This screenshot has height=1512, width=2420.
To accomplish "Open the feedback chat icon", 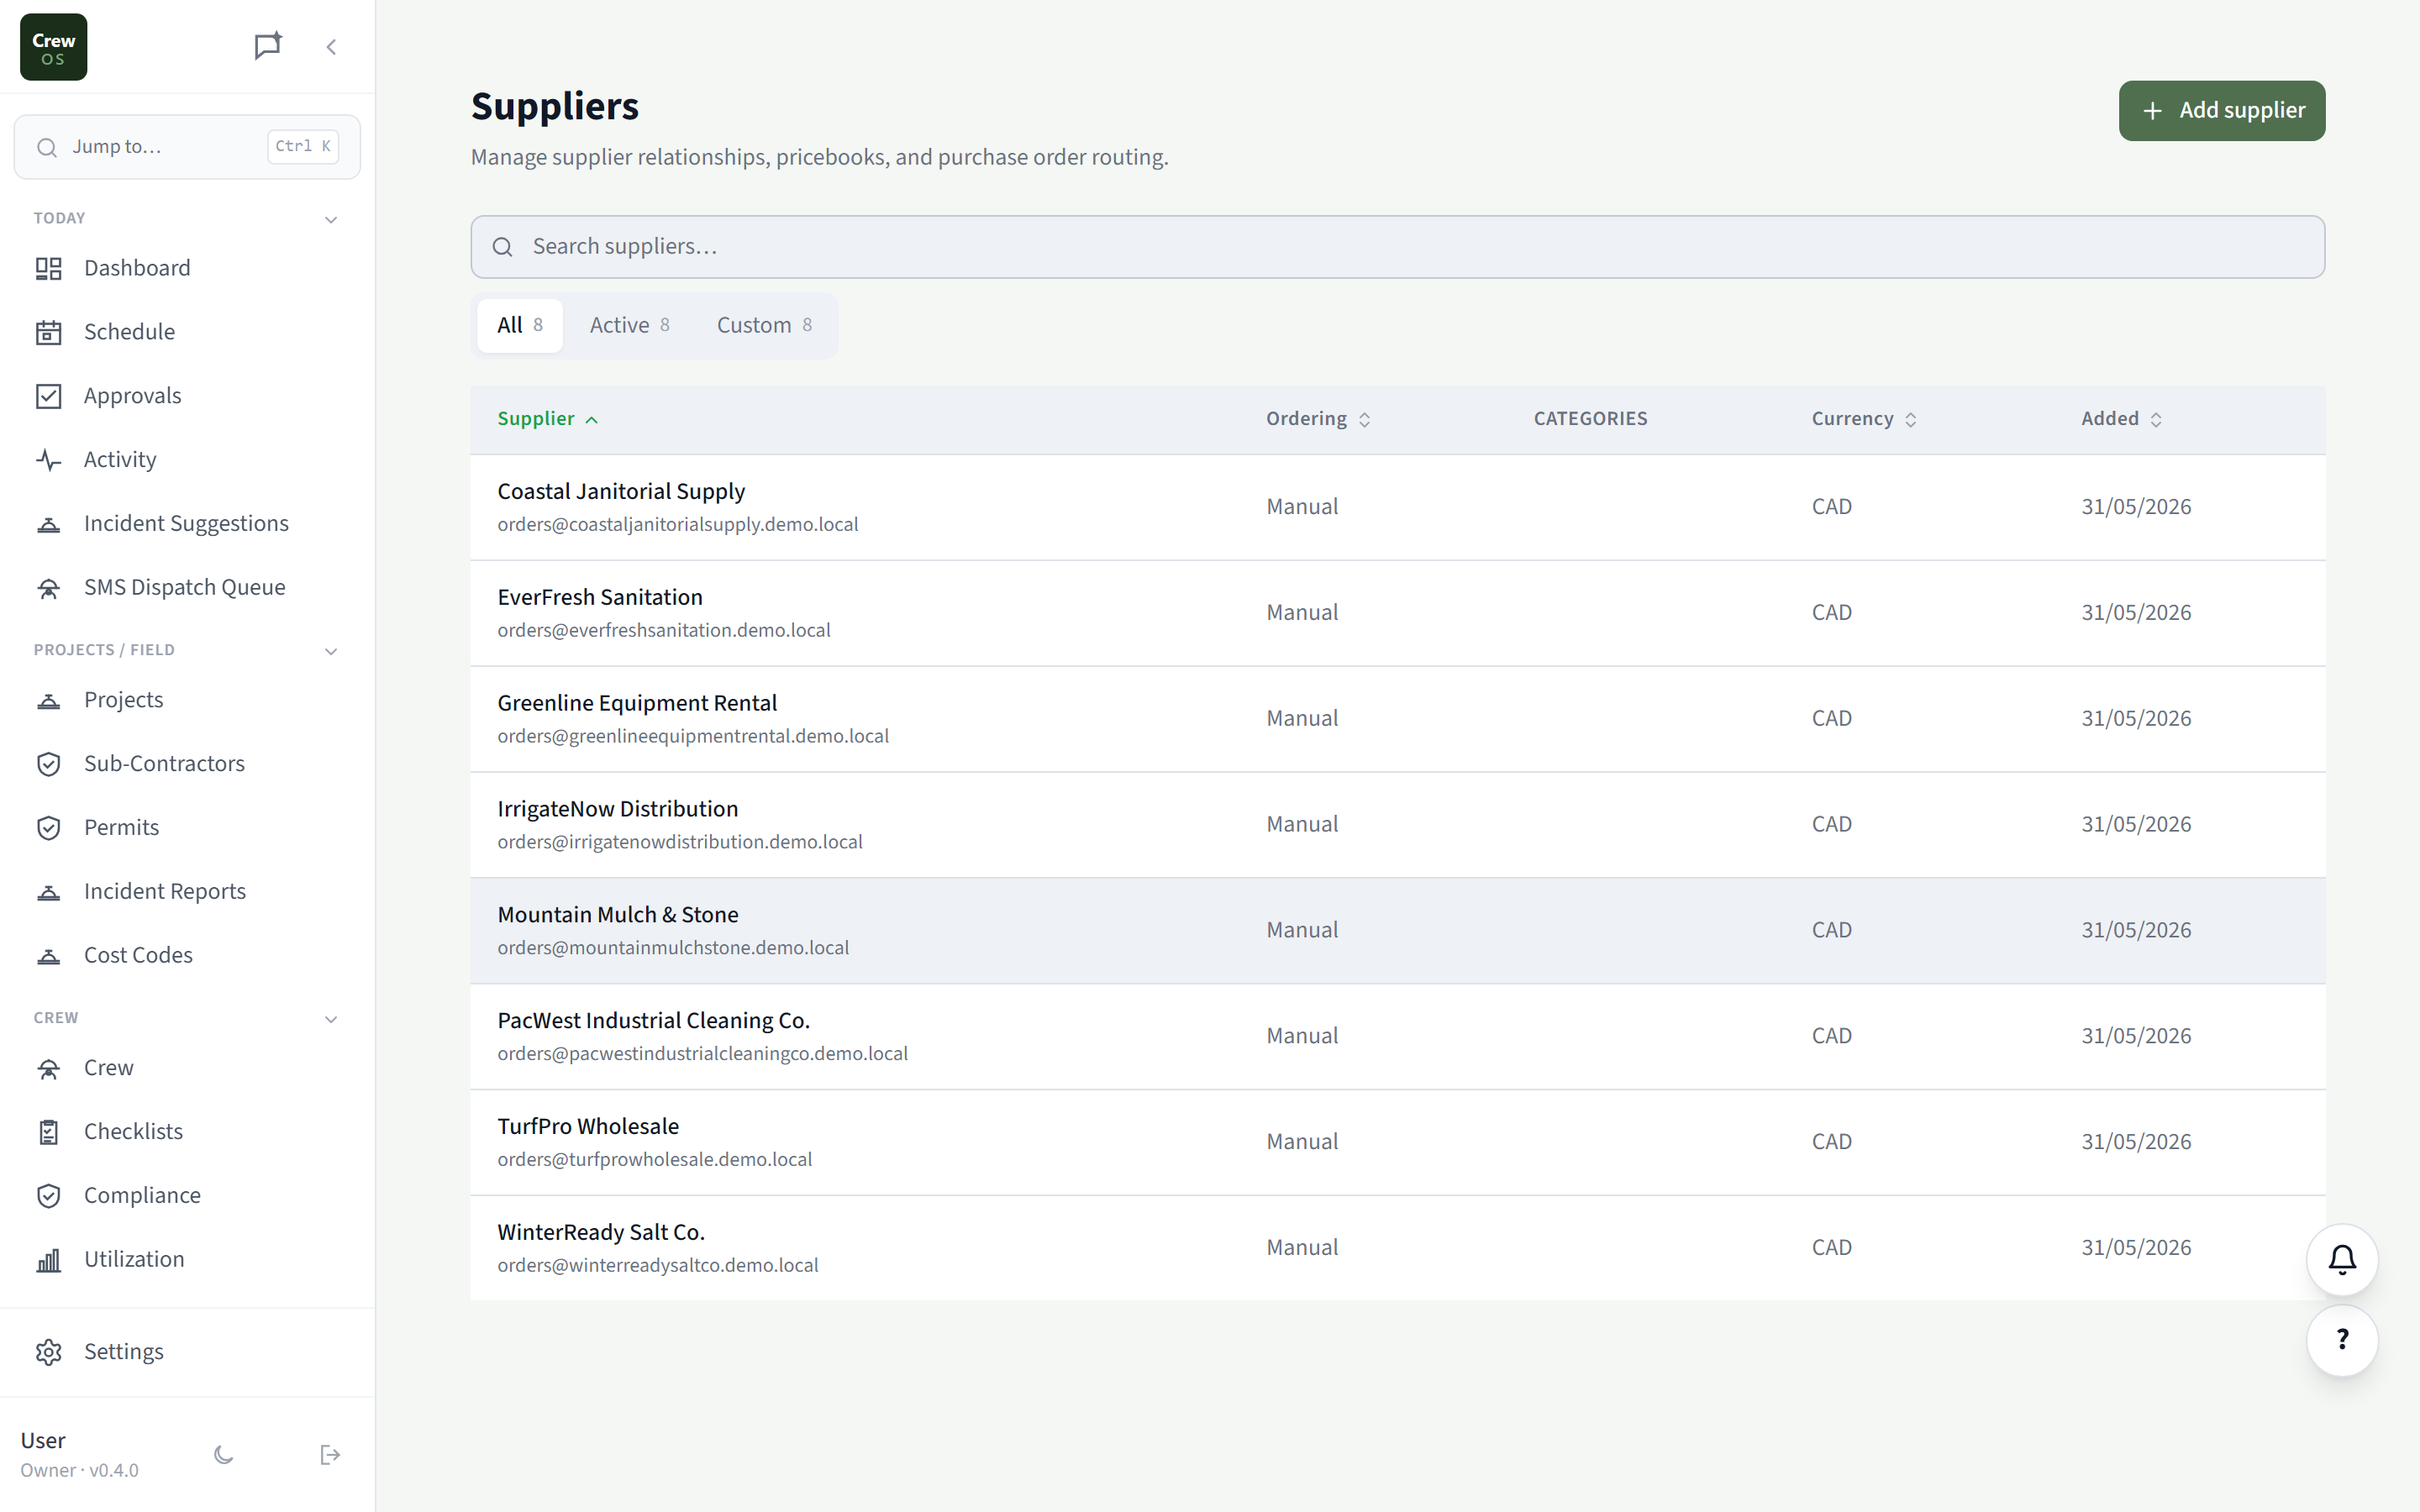I will (x=267, y=46).
